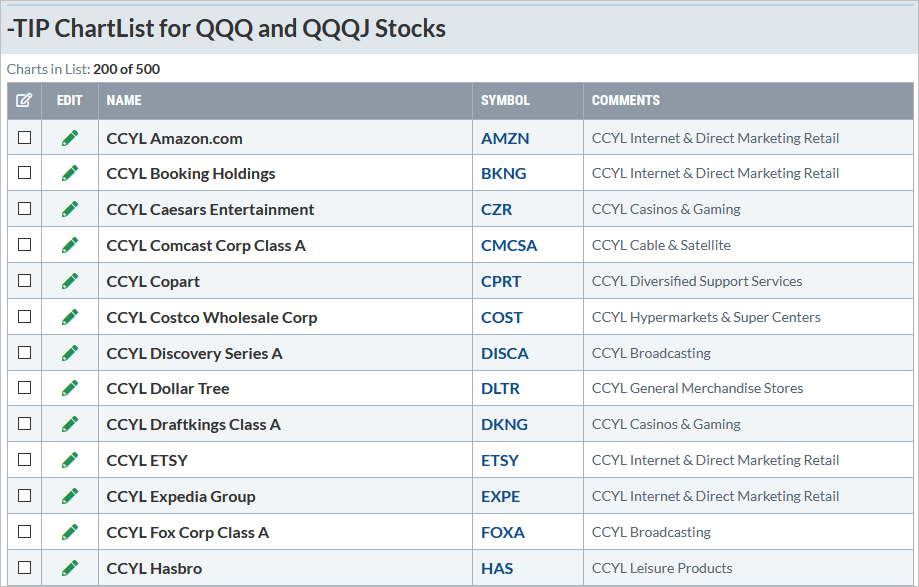This screenshot has width=919, height=587.
Task: Tick the Discovery Series A checkbox
Action: pyautogui.click(x=25, y=353)
